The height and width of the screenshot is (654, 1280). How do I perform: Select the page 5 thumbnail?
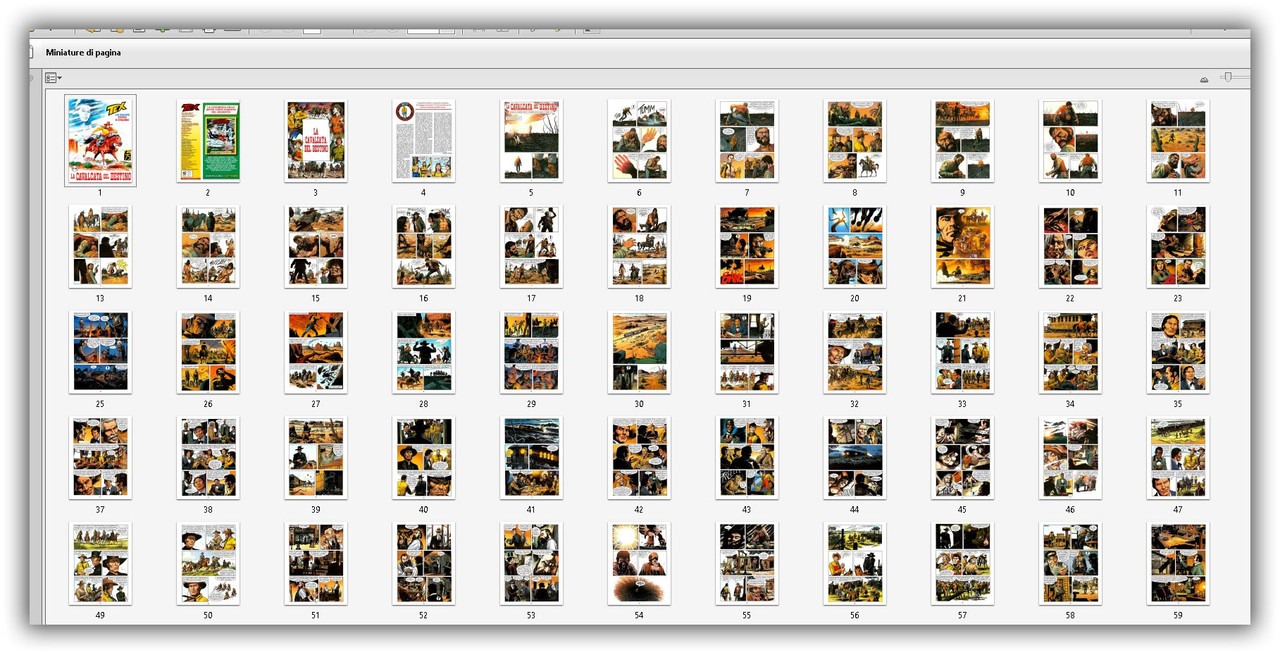point(531,140)
